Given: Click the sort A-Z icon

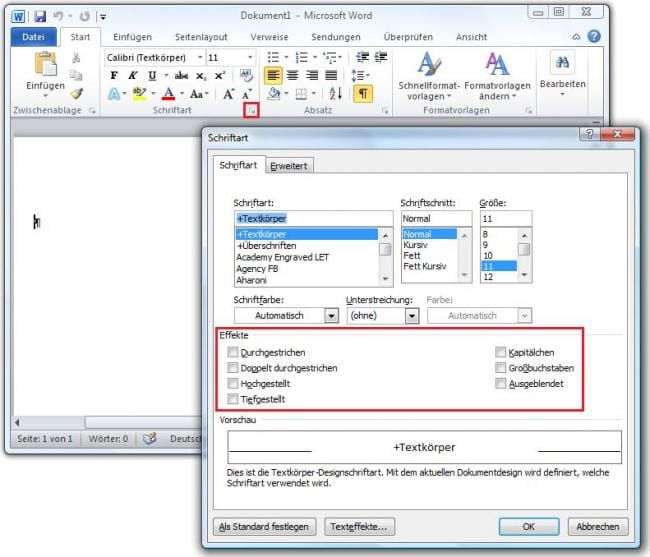Looking at the screenshot, I should (335, 94).
